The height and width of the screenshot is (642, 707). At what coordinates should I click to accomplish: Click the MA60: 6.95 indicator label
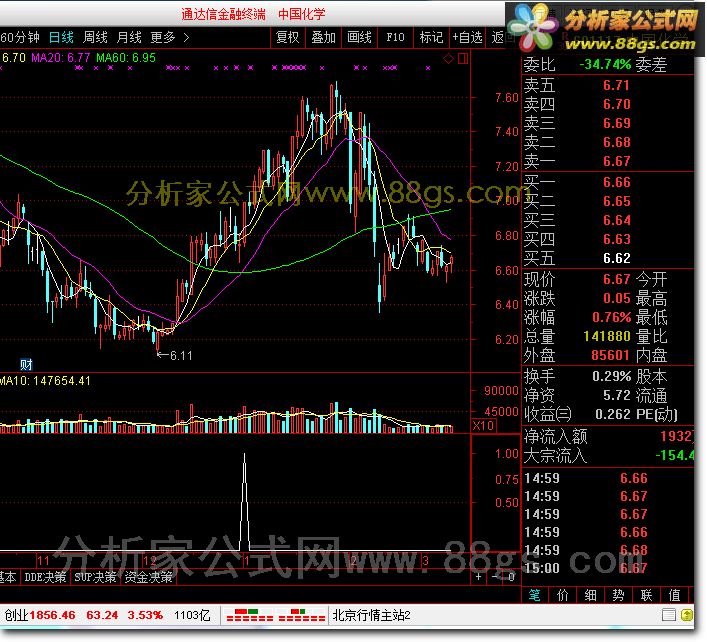coord(126,58)
